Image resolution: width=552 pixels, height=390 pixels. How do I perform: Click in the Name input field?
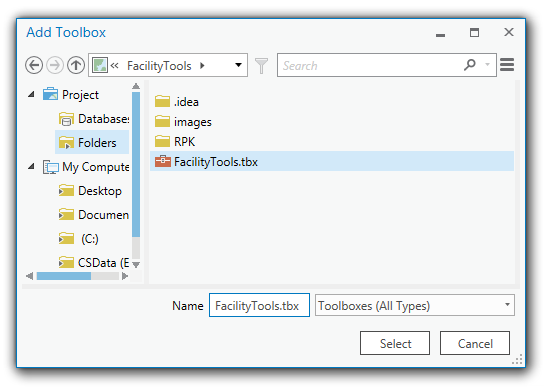pyautogui.click(x=259, y=305)
